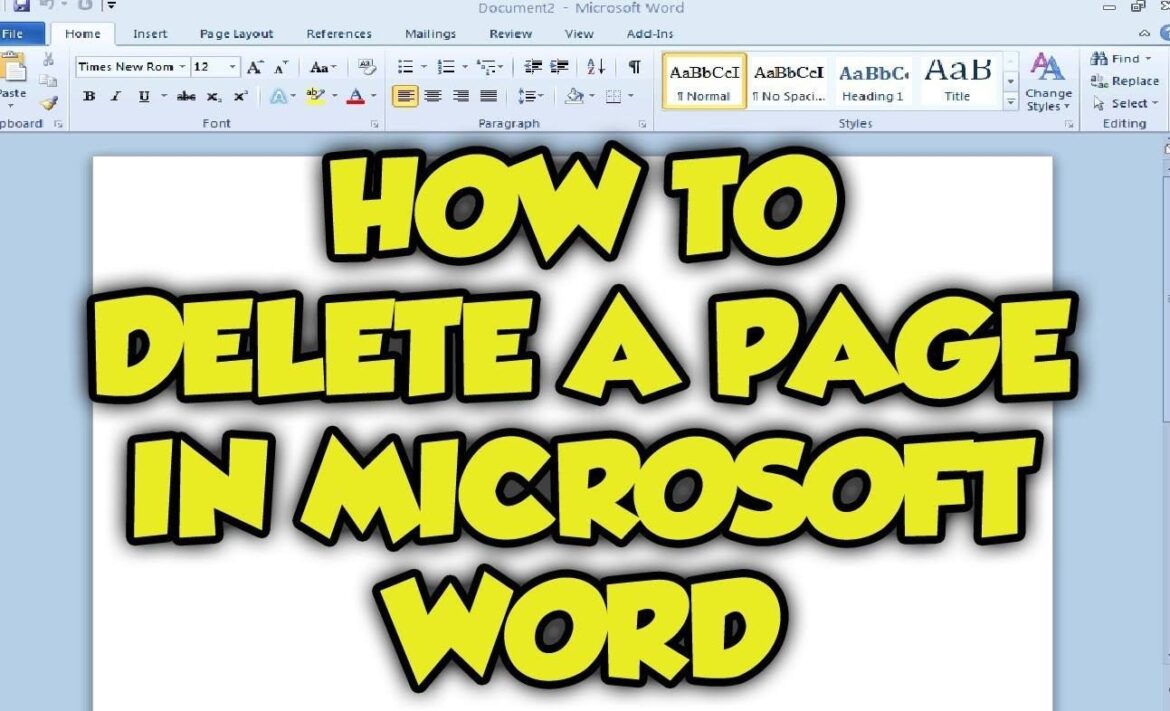Apply strikethrough with the abc icon
This screenshot has width=1170, height=711.
(x=186, y=97)
